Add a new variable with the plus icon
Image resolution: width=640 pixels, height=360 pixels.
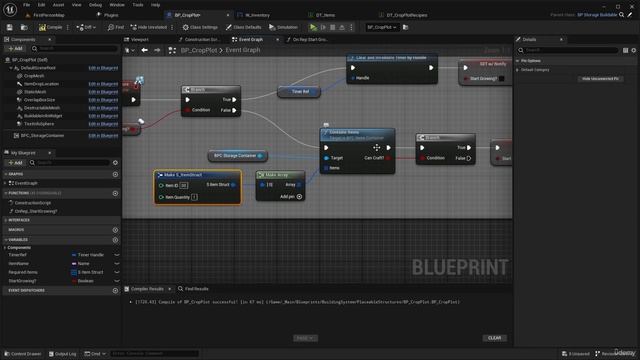coord(115,240)
